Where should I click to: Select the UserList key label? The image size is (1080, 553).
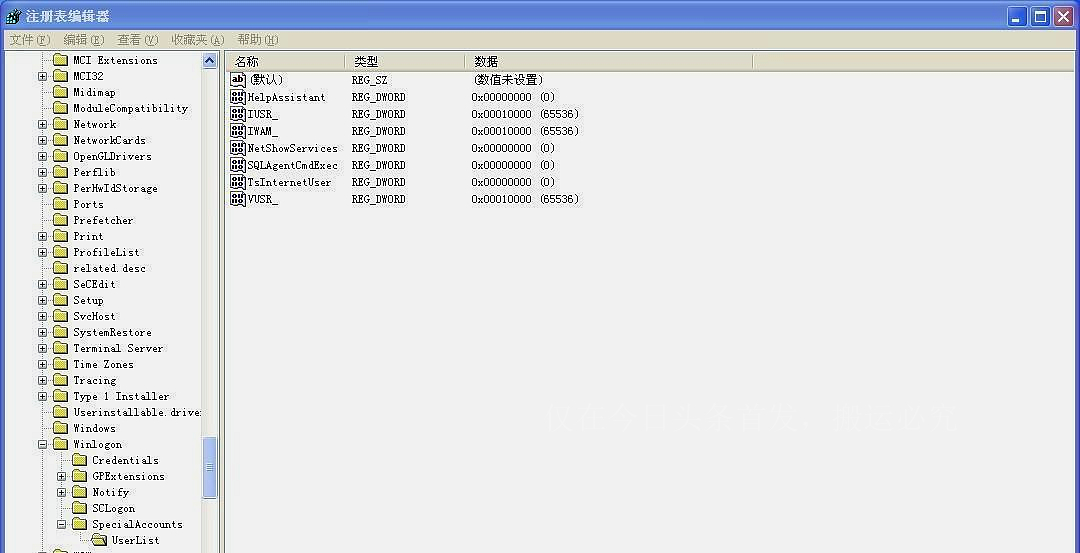136,541
